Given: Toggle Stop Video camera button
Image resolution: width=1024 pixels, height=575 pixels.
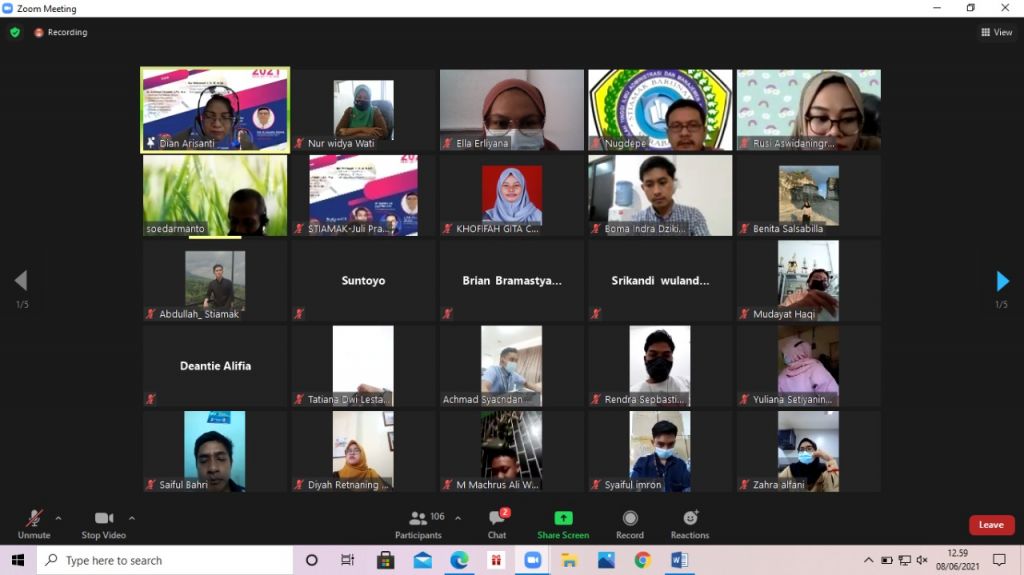Looking at the screenshot, I should (104, 524).
